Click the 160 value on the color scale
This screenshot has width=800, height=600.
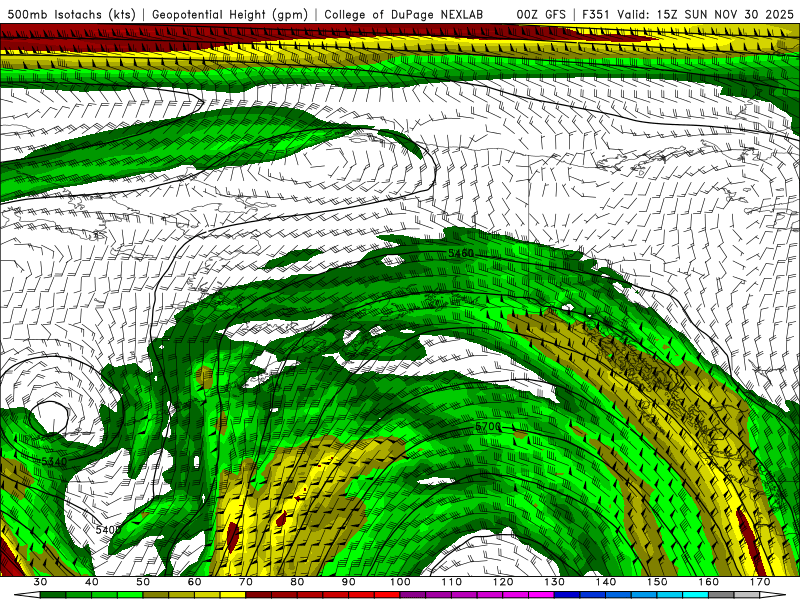(709, 582)
